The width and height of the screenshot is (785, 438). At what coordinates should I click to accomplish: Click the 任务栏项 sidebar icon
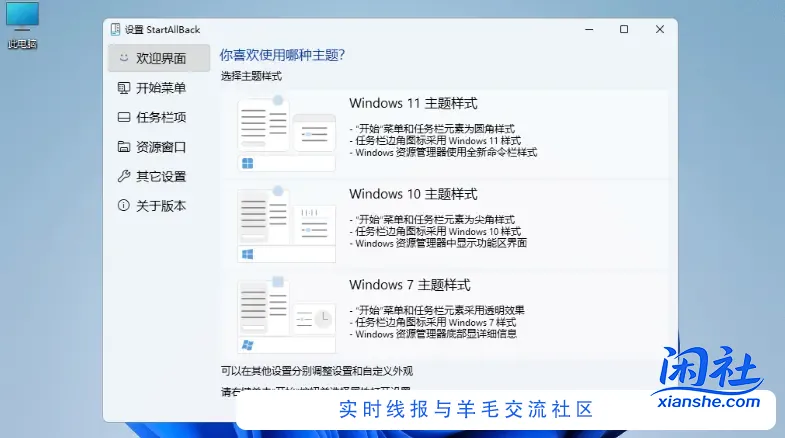pyautogui.click(x=123, y=117)
